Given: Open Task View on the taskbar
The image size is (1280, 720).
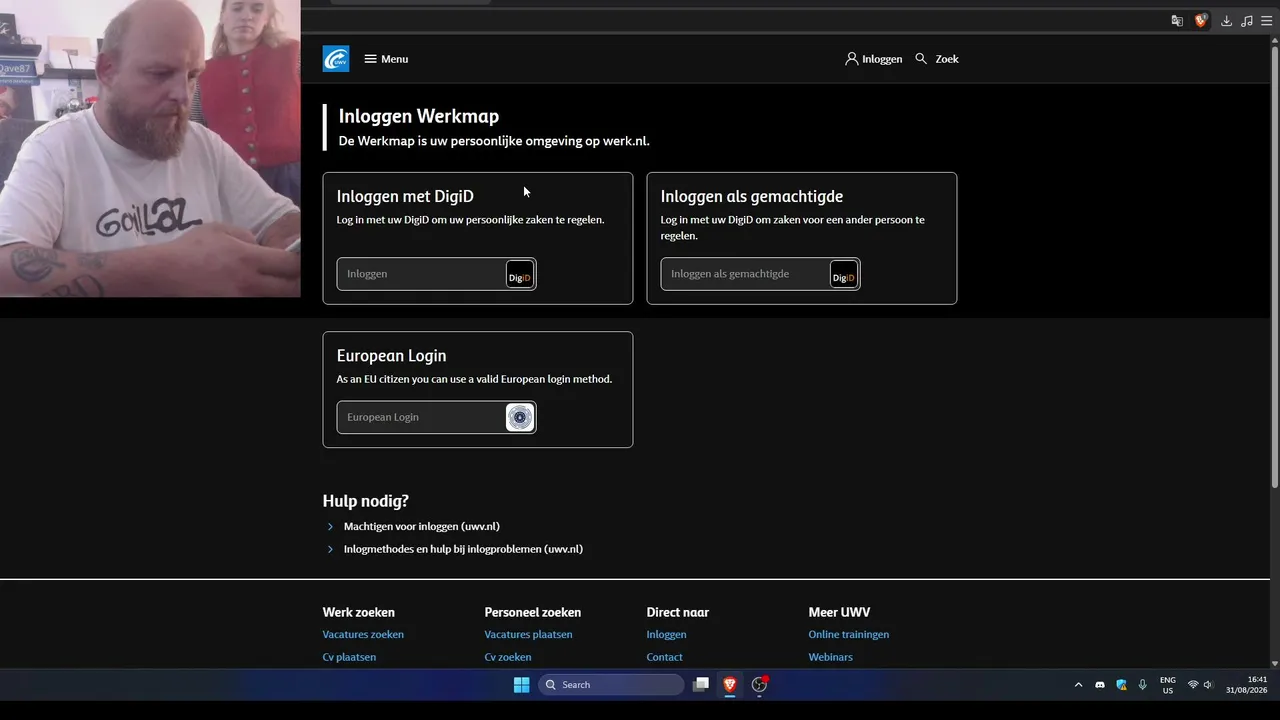Looking at the screenshot, I should pyautogui.click(x=701, y=685).
